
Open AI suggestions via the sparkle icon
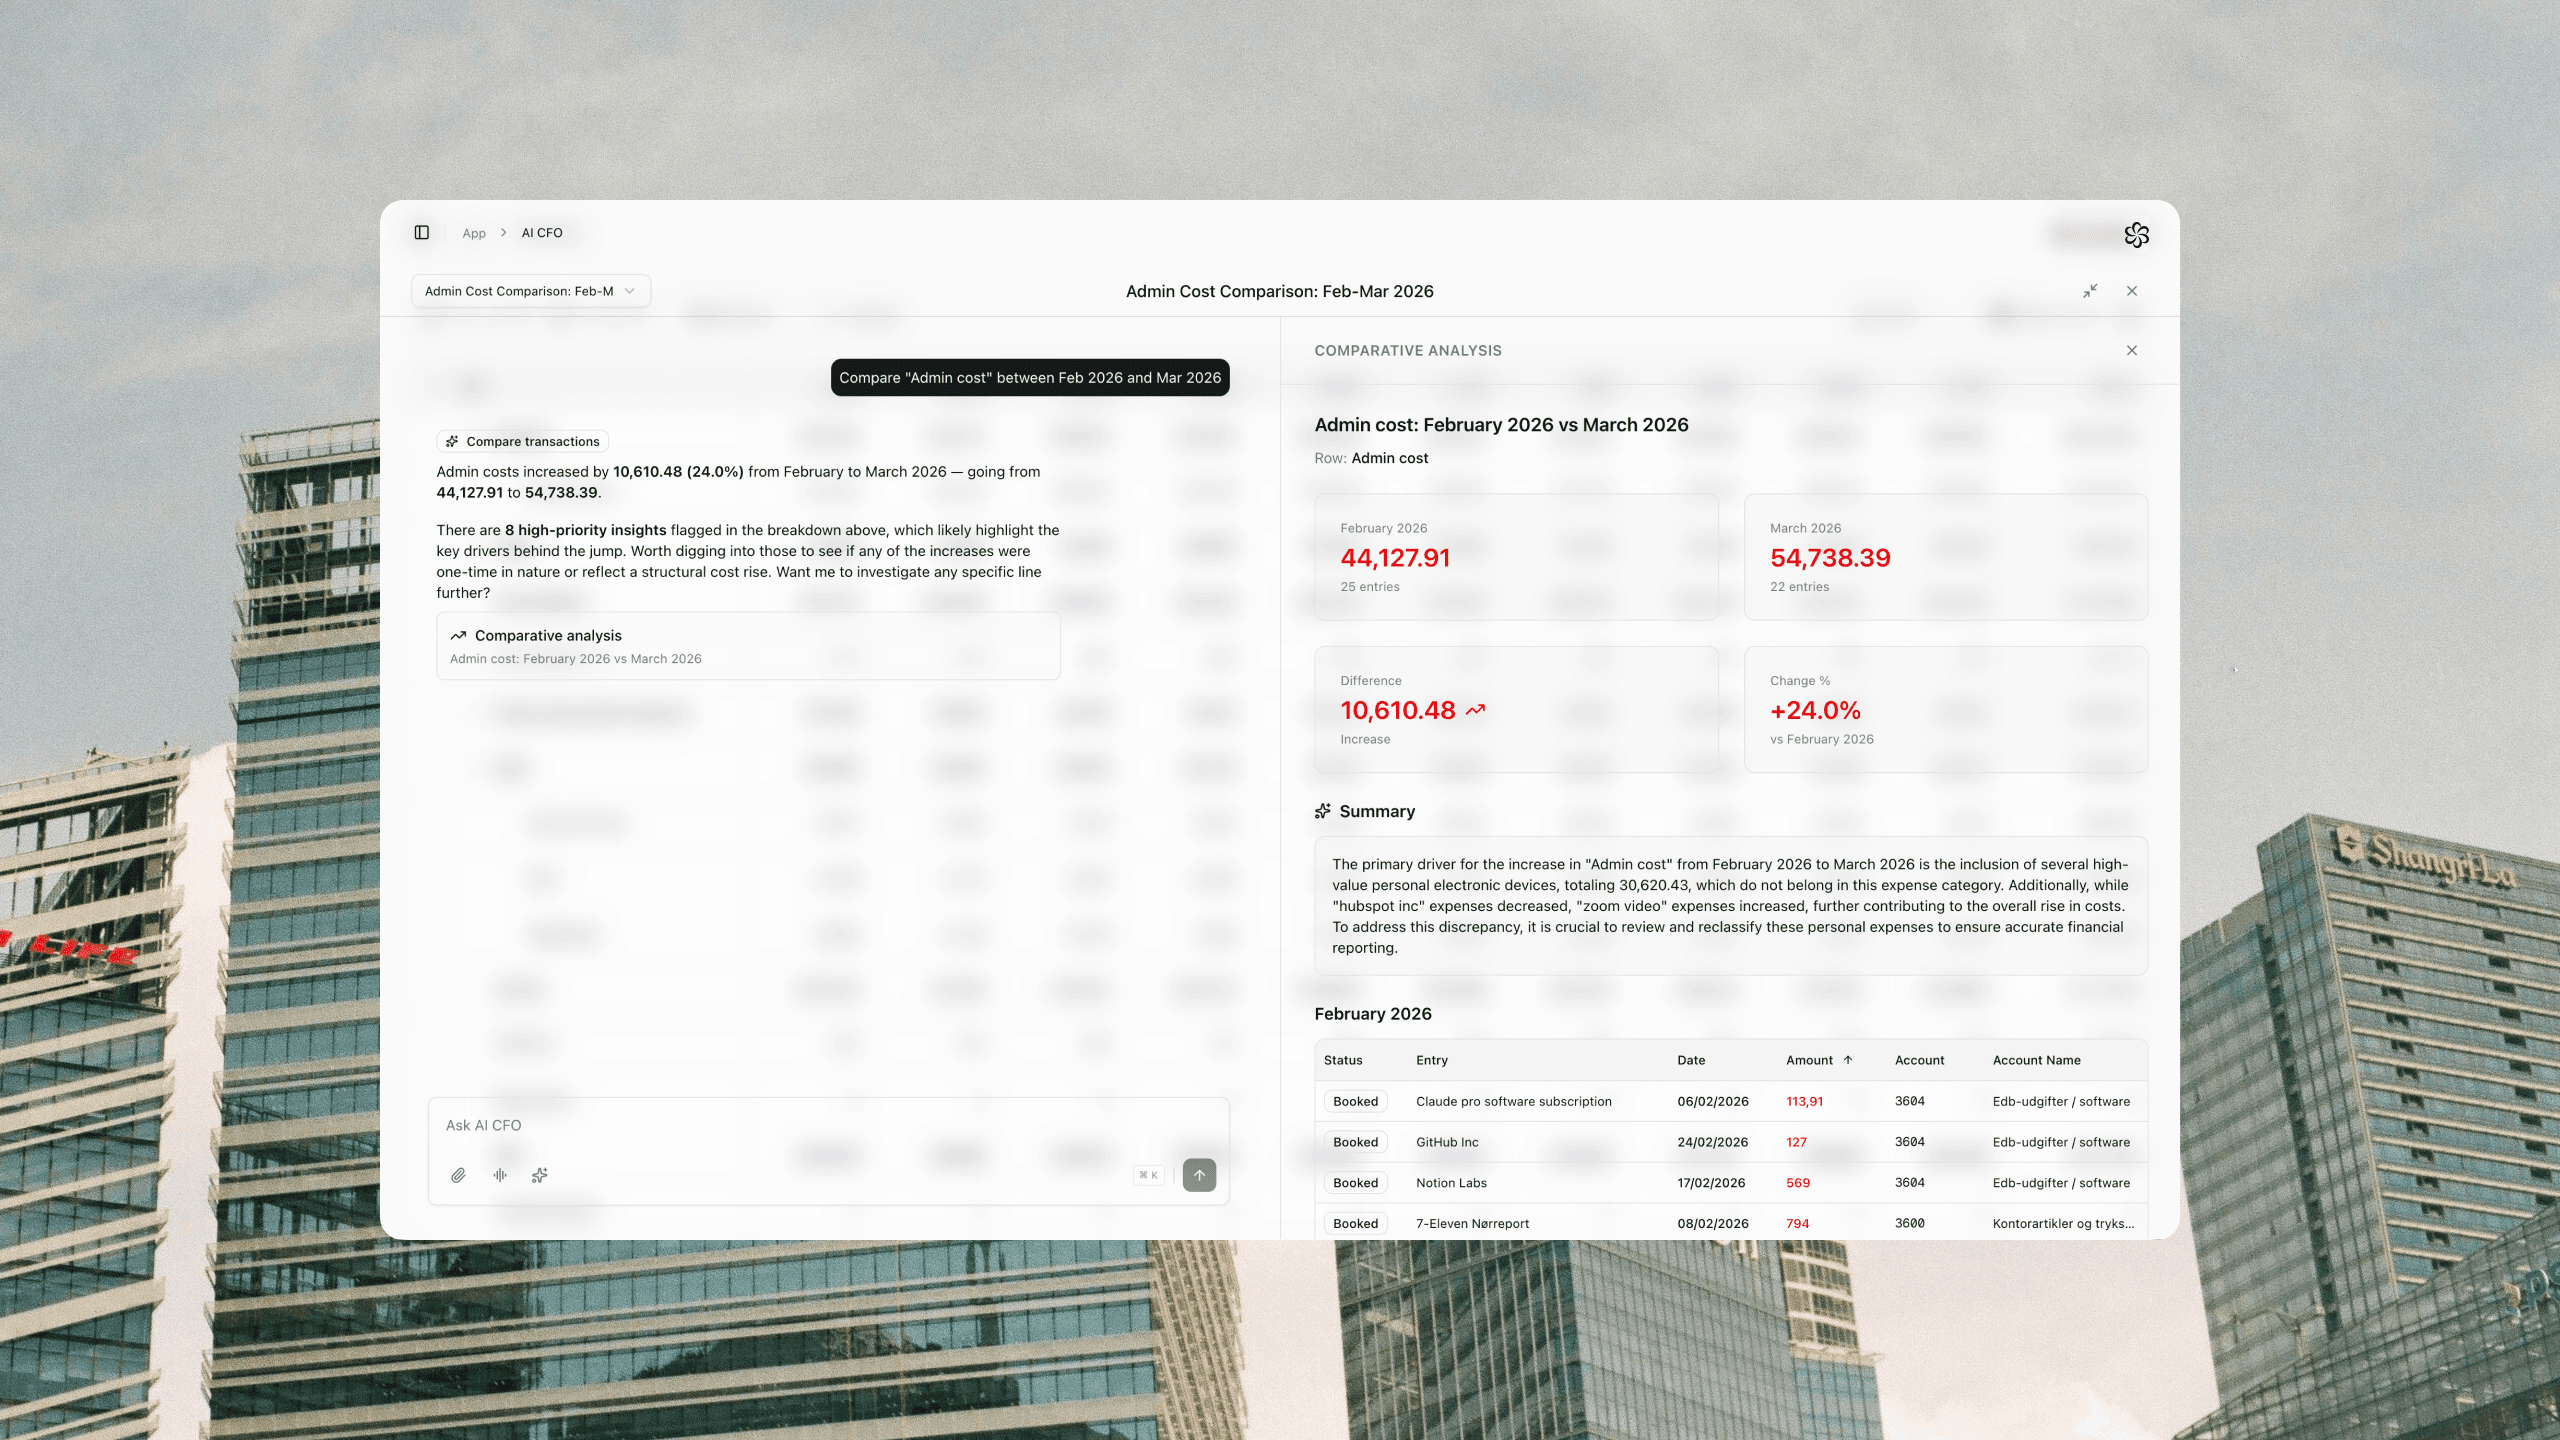540,1175
